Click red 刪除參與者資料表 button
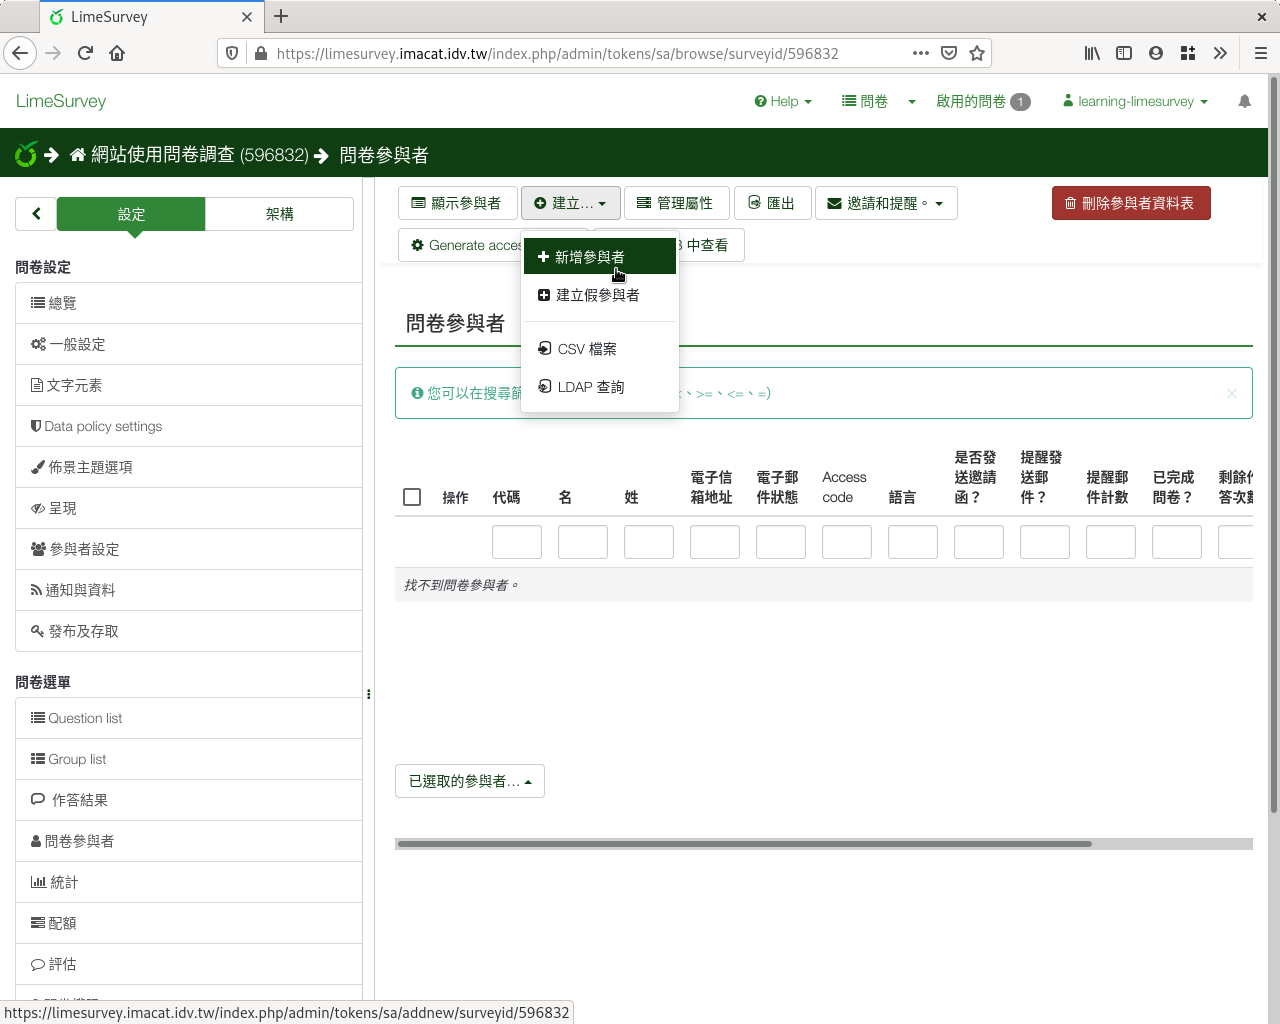Image resolution: width=1280 pixels, height=1024 pixels. point(1131,203)
